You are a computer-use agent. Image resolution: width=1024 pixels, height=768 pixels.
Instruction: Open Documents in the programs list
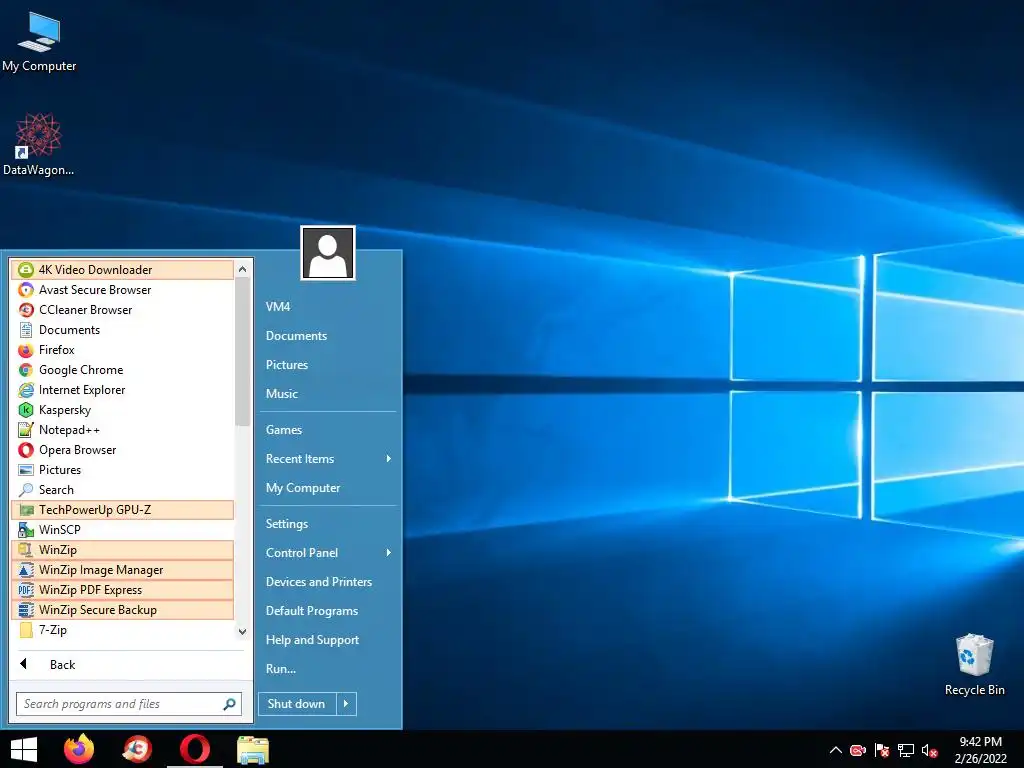pos(123,330)
